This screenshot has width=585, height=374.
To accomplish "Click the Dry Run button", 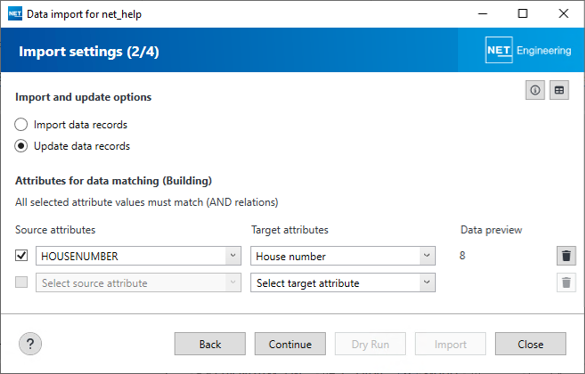I will [370, 344].
